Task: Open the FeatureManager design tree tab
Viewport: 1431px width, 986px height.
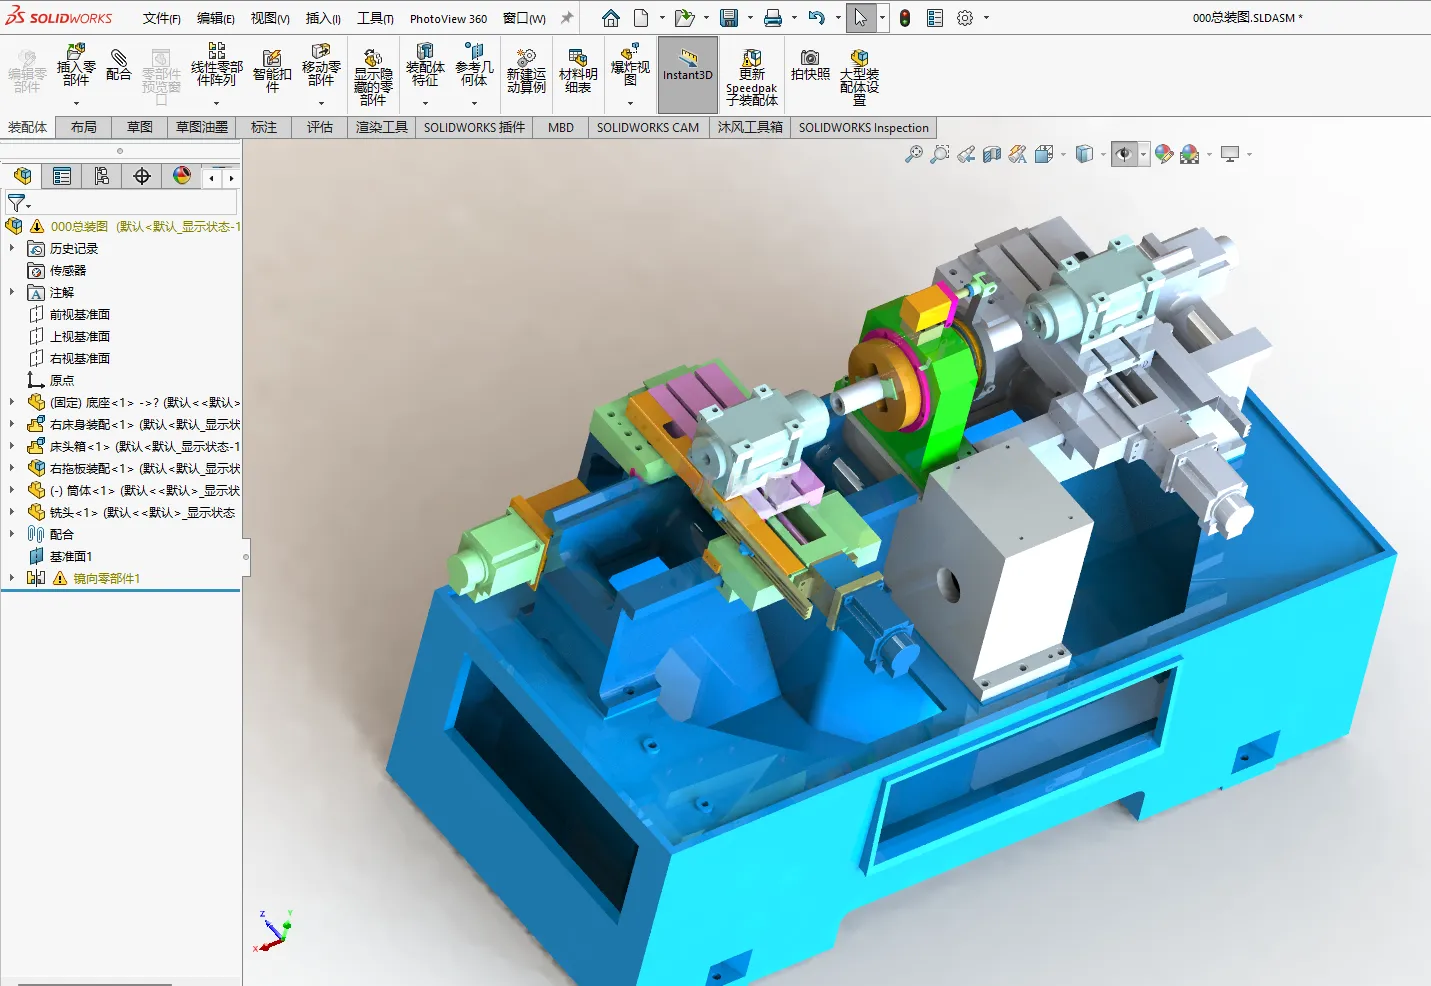Action: point(23,176)
